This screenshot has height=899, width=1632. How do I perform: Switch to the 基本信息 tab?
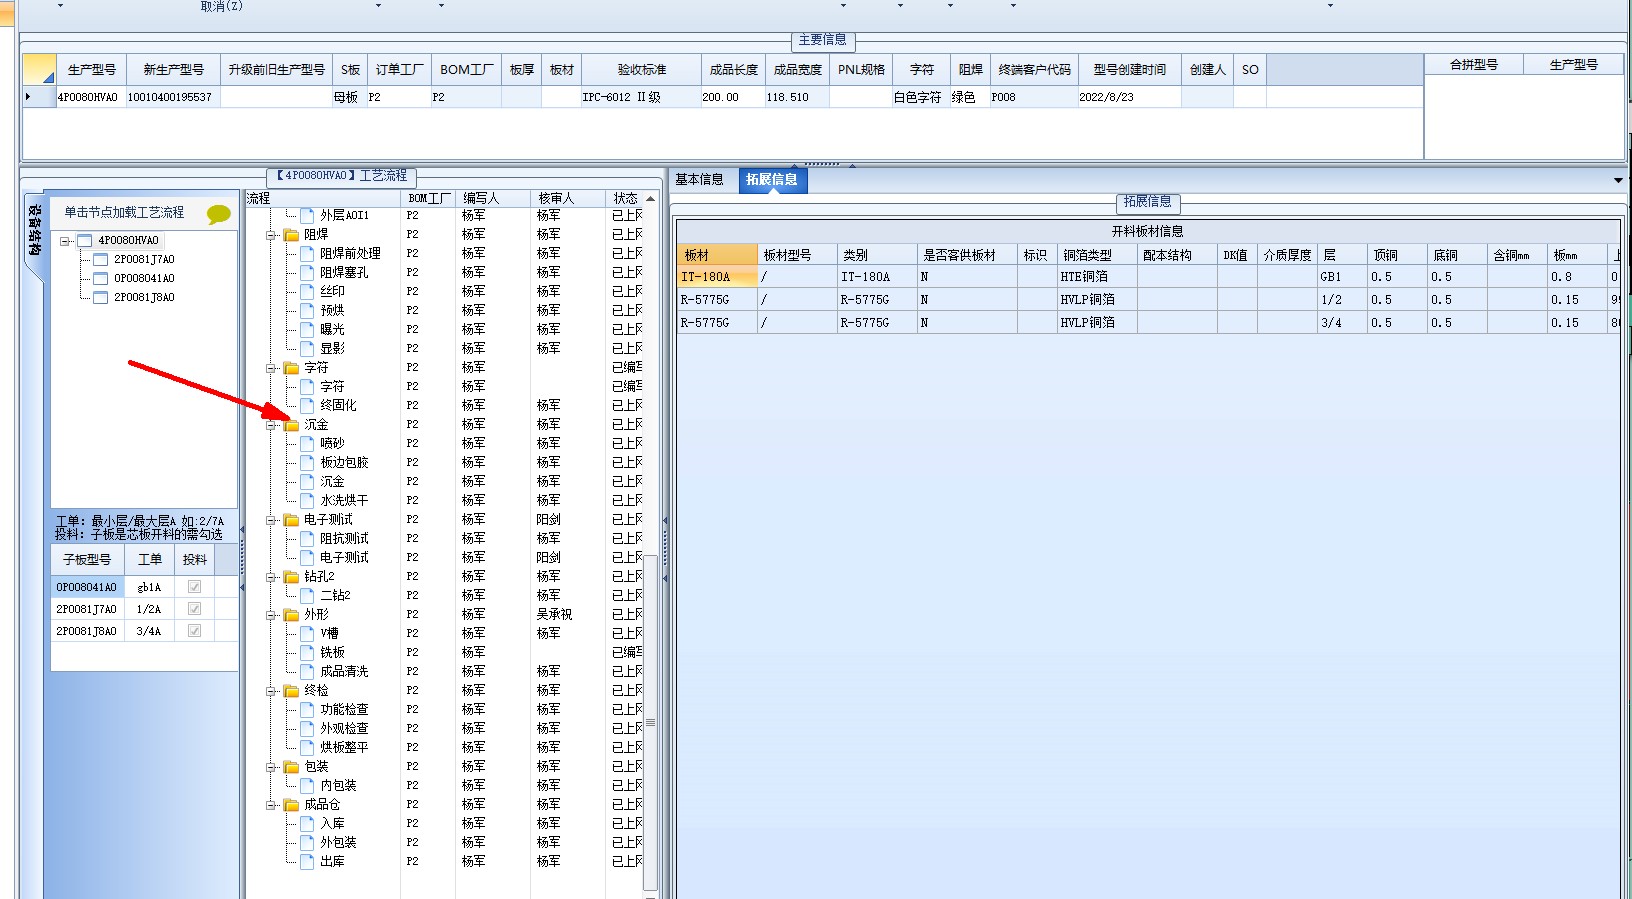pyautogui.click(x=700, y=180)
